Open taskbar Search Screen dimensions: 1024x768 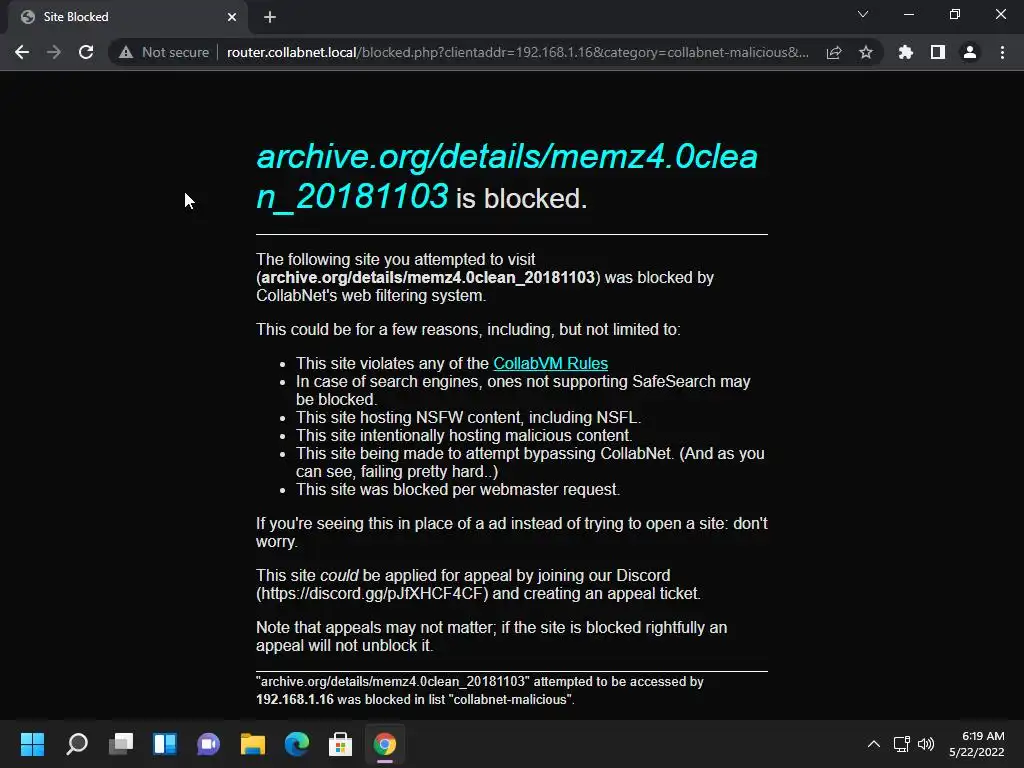77,744
